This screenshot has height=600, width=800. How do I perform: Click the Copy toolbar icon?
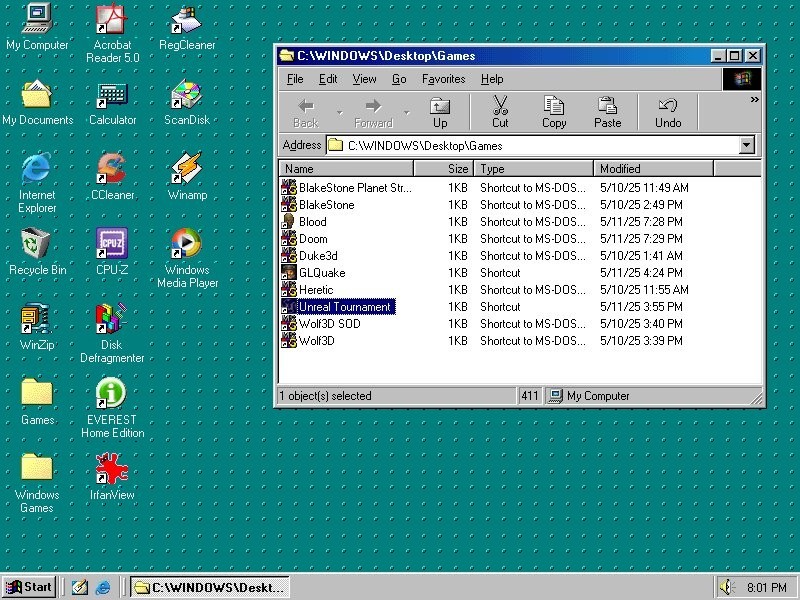[554, 111]
